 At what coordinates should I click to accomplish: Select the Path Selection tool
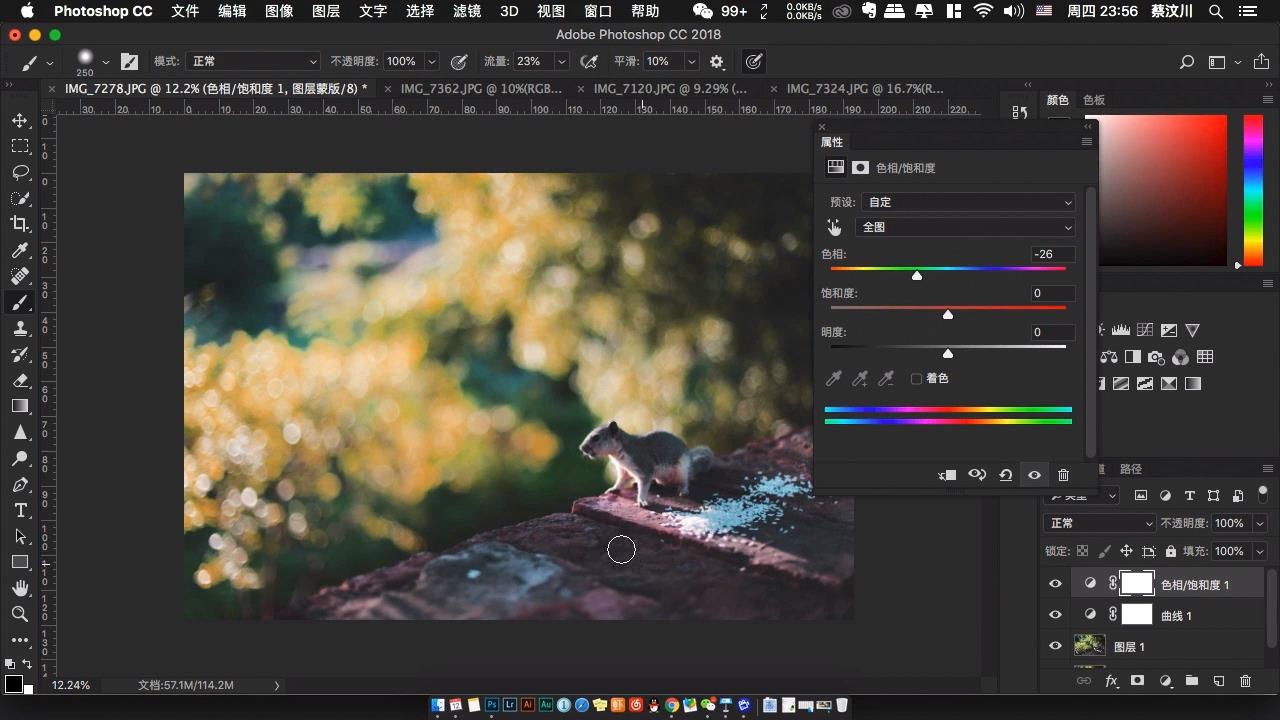point(20,536)
